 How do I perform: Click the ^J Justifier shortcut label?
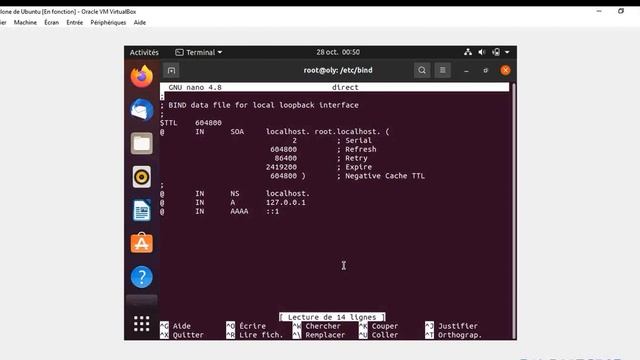pos(451,326)
